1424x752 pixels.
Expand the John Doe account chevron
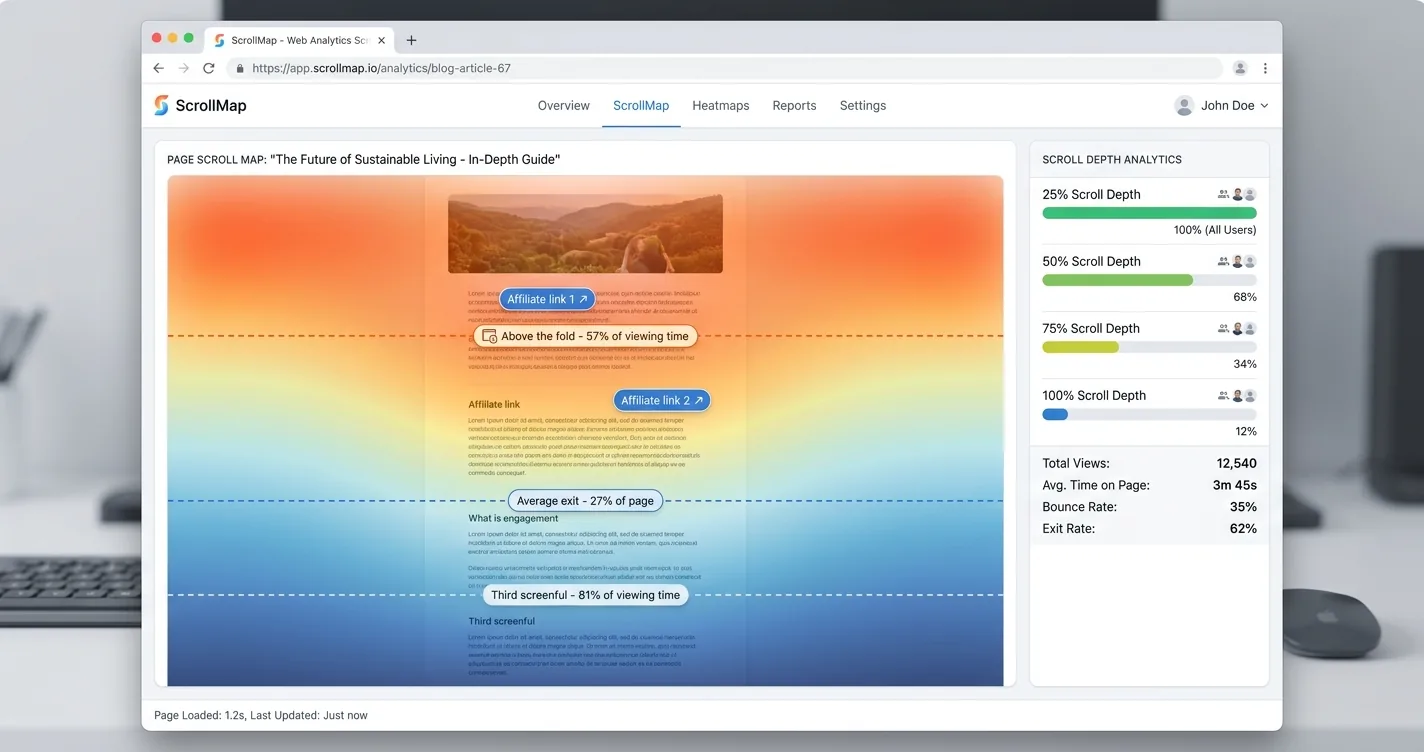[1264, 105]
